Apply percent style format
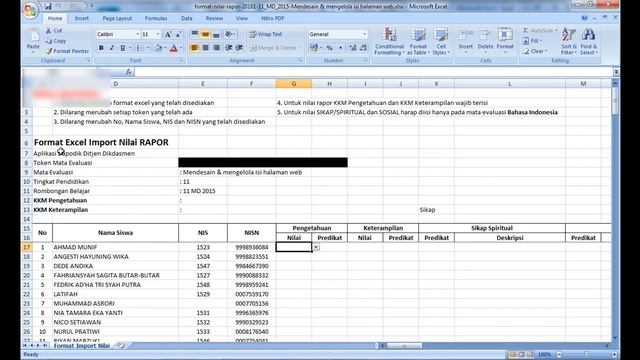The image size is (640, 360). (329, 48)
